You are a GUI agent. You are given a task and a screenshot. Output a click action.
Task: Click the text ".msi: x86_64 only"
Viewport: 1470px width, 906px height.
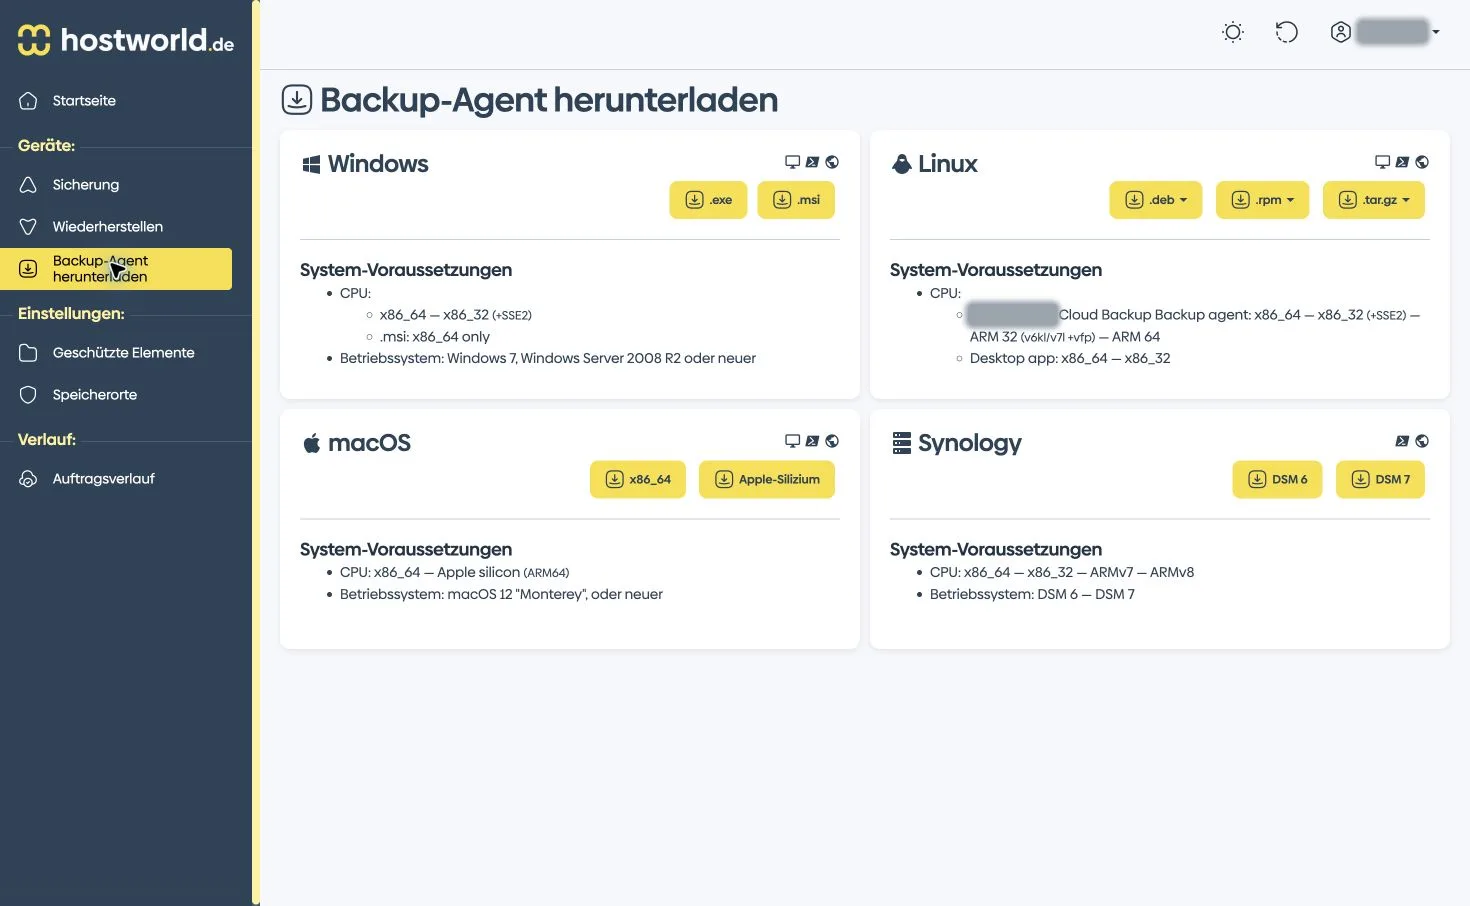click(435, 337)
